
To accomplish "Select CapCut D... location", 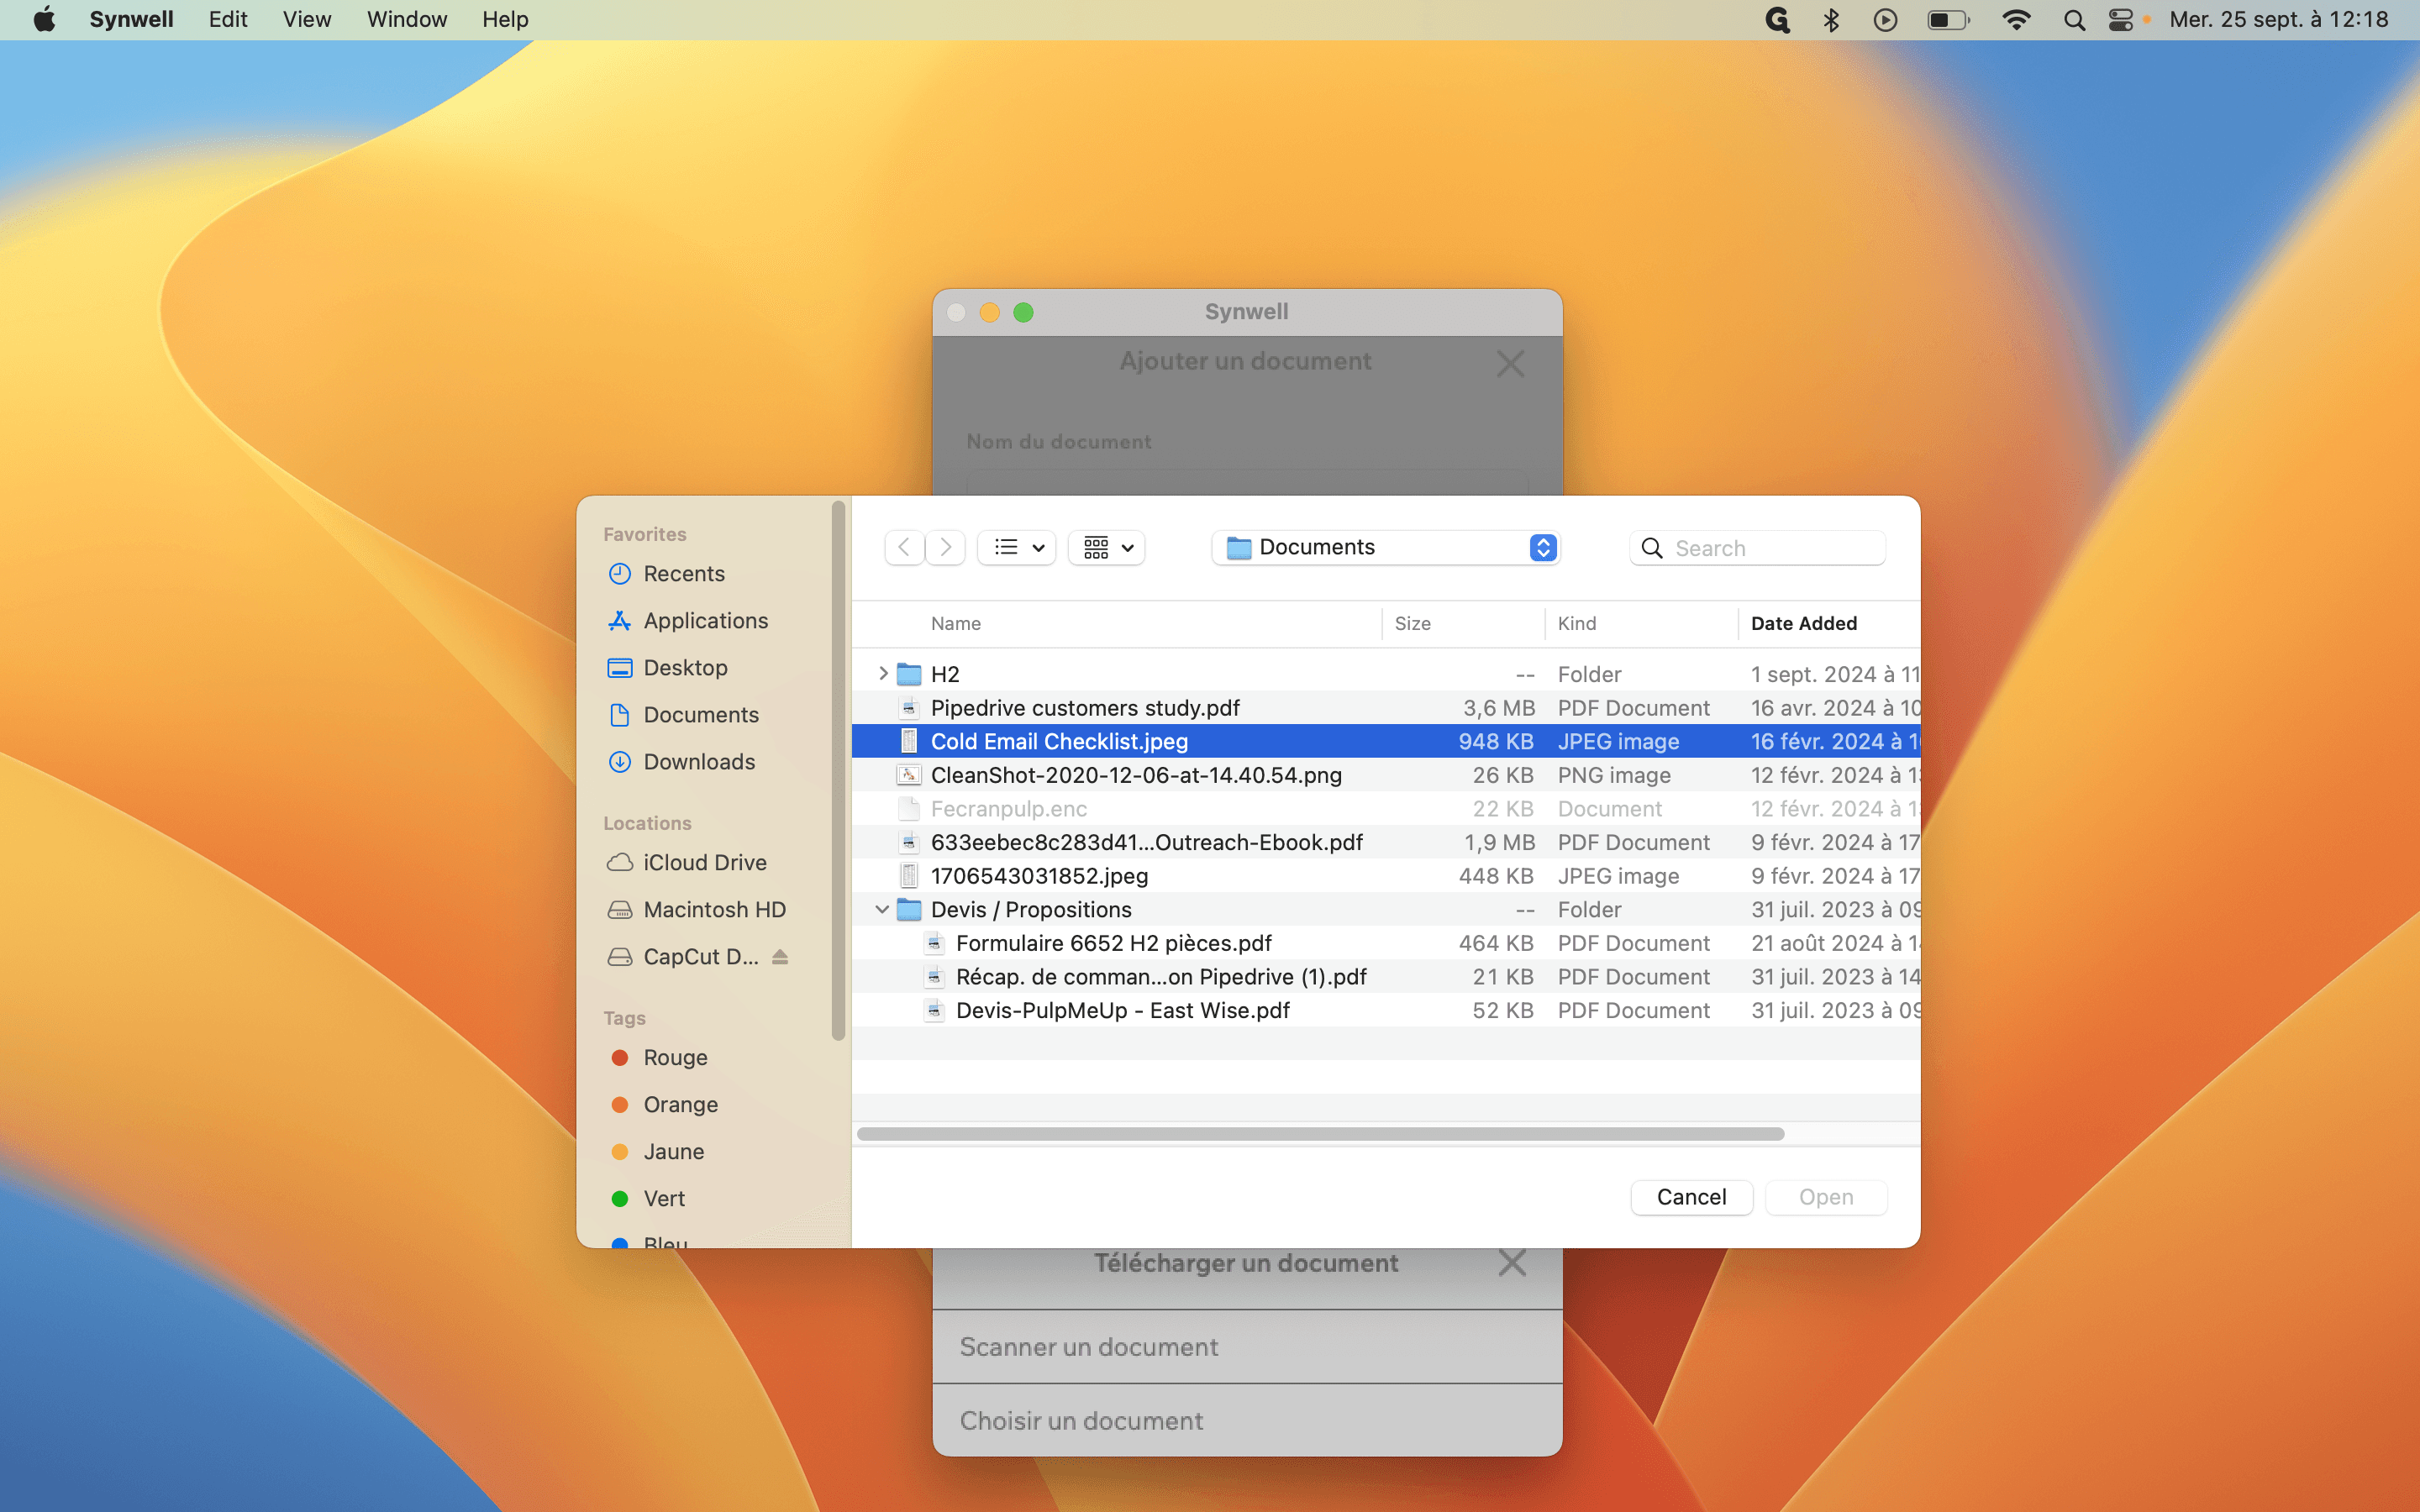I will (x=684, y=957).
